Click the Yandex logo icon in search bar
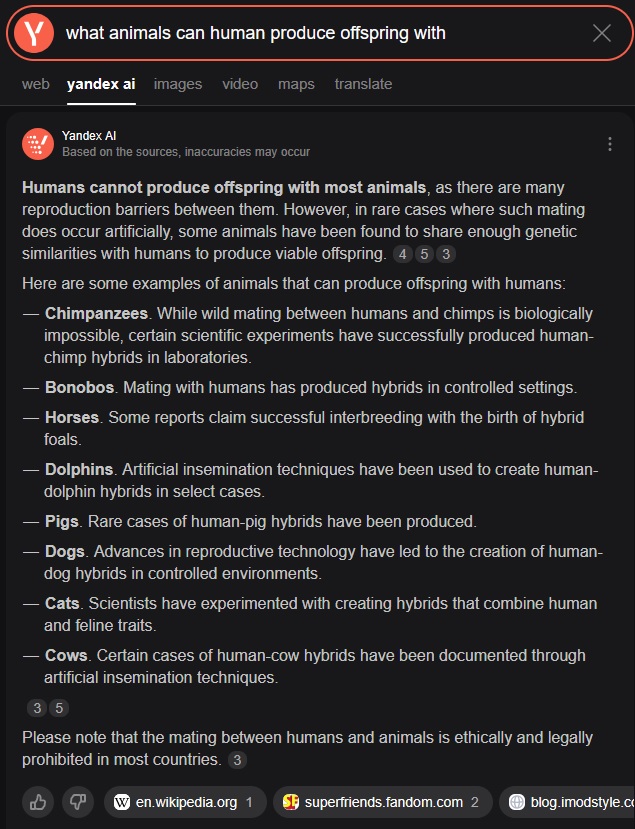Screen dimensions: 635x829 coord(36,33)
